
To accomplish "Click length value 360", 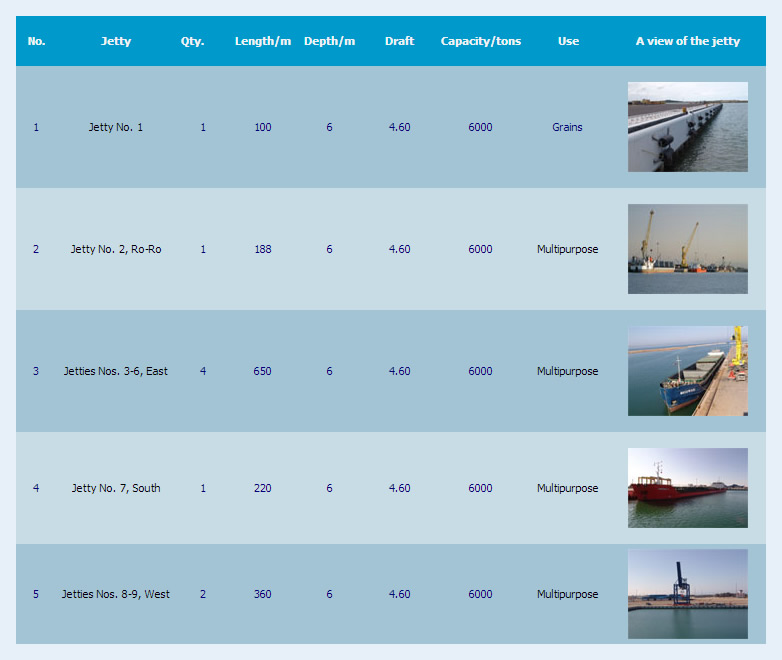I will coord(262,594).
